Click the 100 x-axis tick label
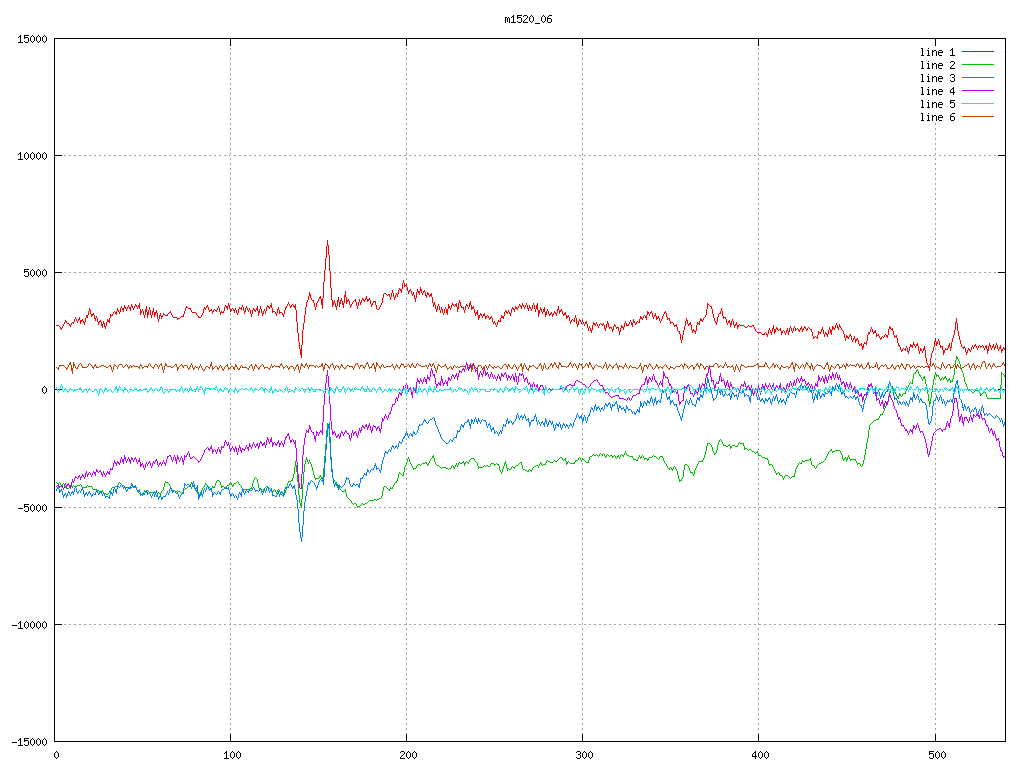This screenshot has height=768, width=1024. click(230, 755)
